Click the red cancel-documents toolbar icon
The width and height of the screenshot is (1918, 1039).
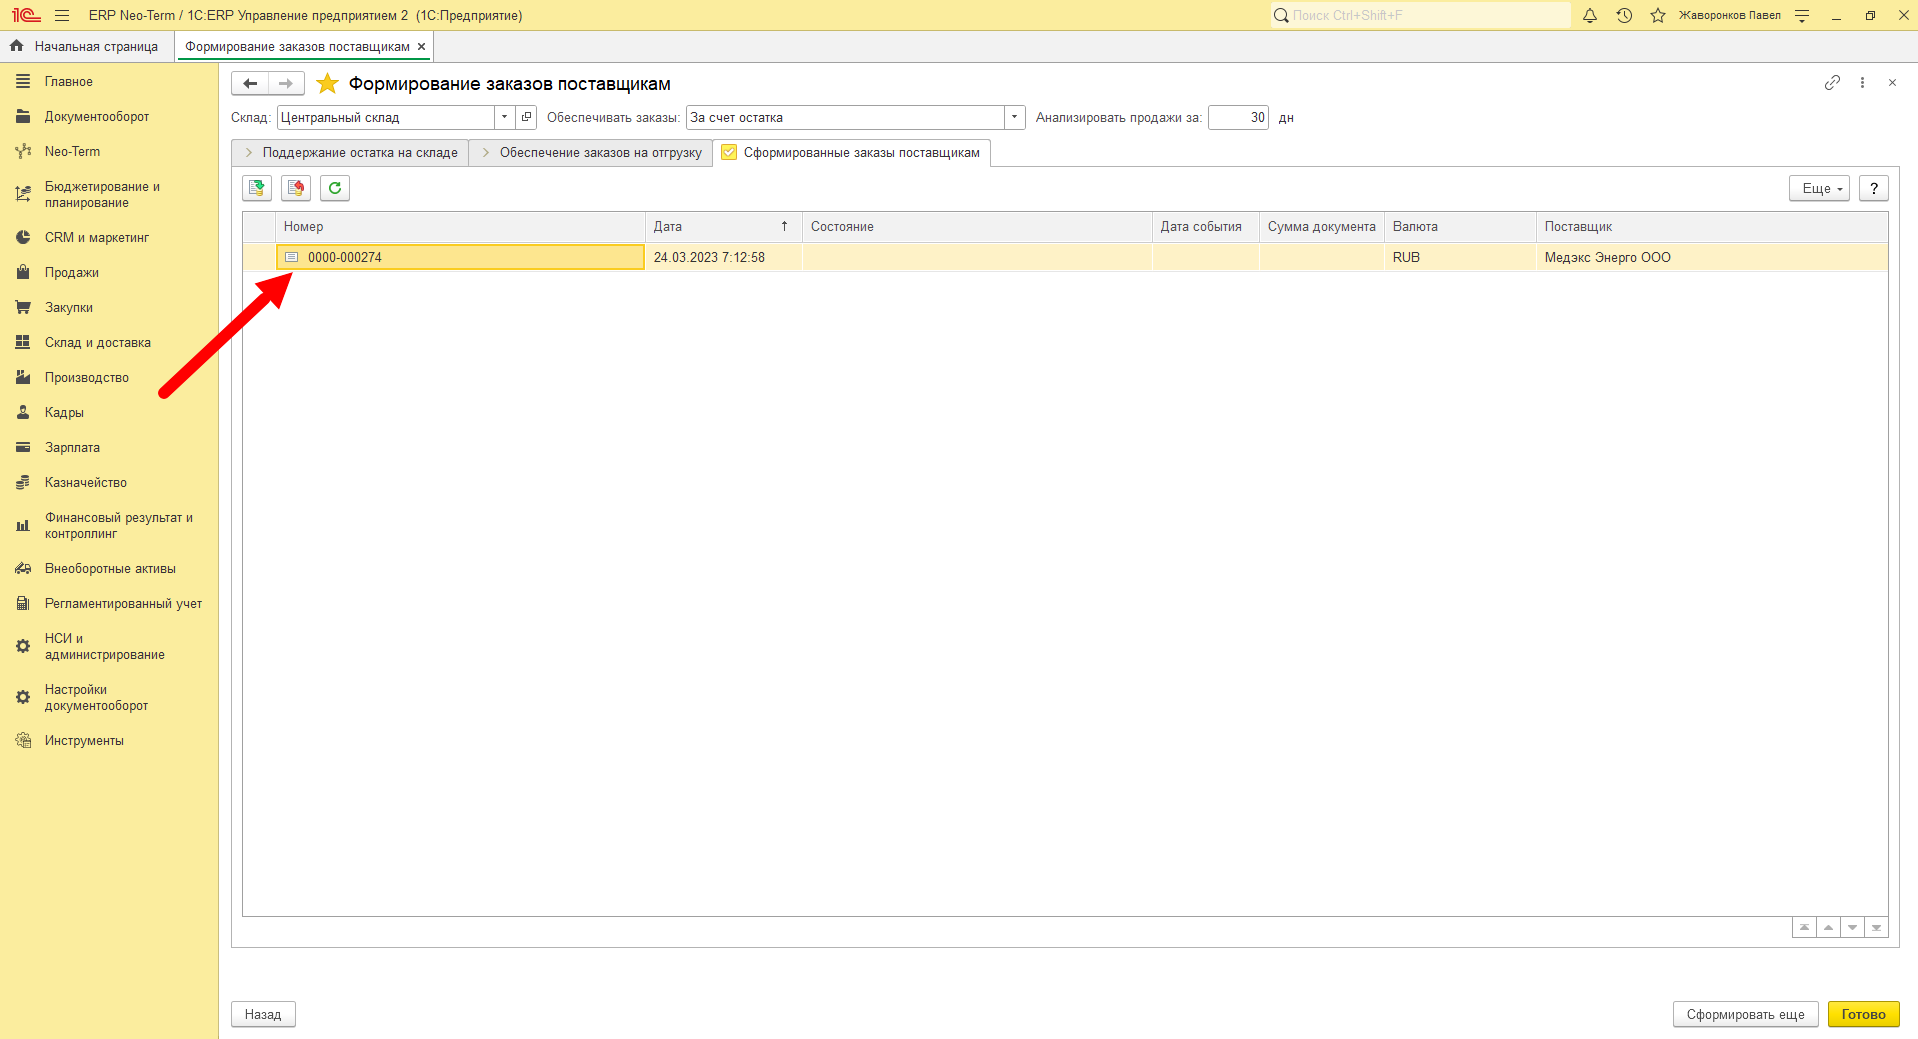[296, 188]
